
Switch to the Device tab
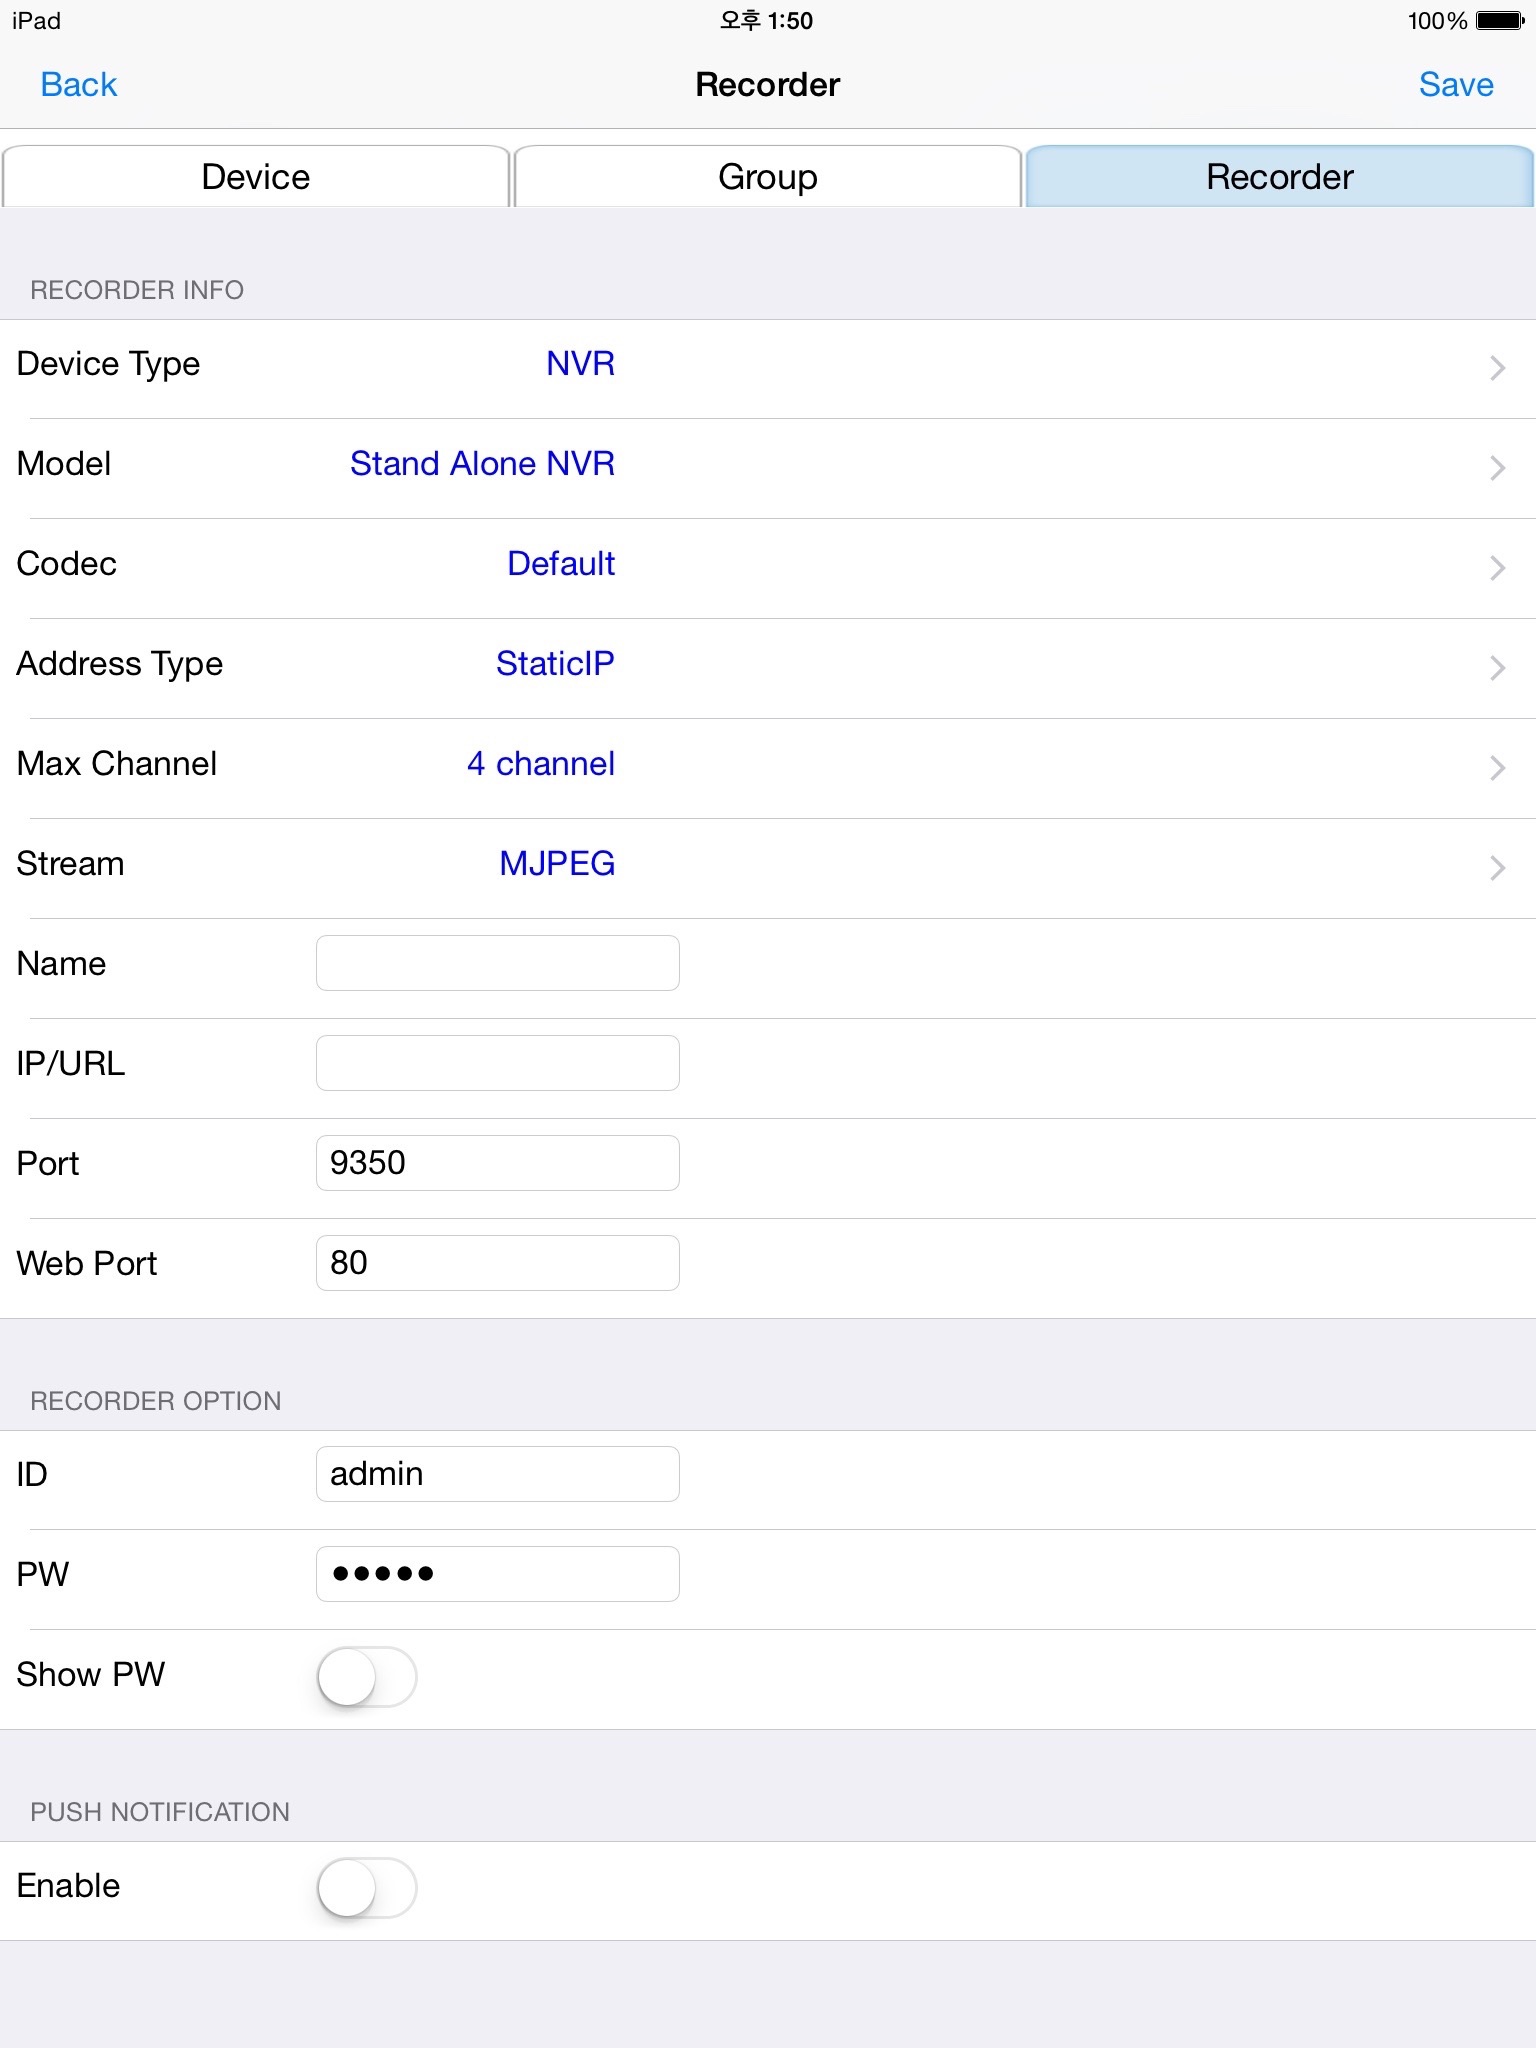tap(256, 177)
